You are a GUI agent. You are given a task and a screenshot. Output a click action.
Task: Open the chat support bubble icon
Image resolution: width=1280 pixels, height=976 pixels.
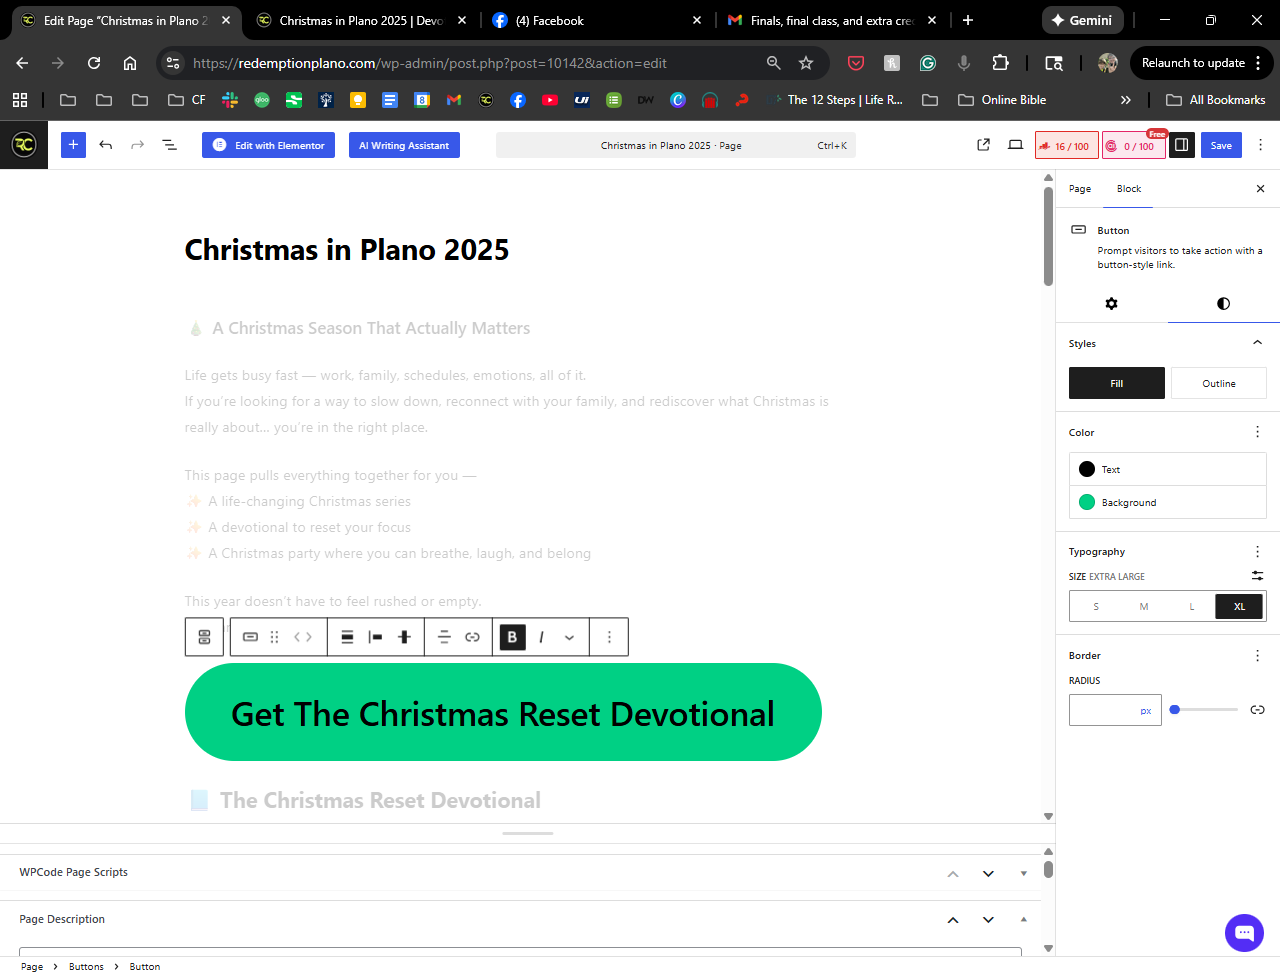point(1244,933)
